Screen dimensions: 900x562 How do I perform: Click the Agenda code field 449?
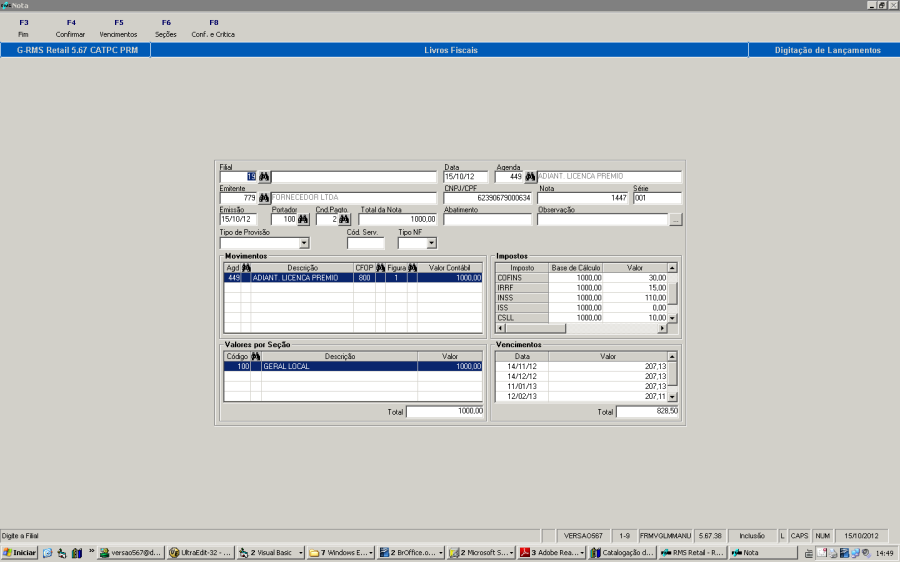(509, 177)
